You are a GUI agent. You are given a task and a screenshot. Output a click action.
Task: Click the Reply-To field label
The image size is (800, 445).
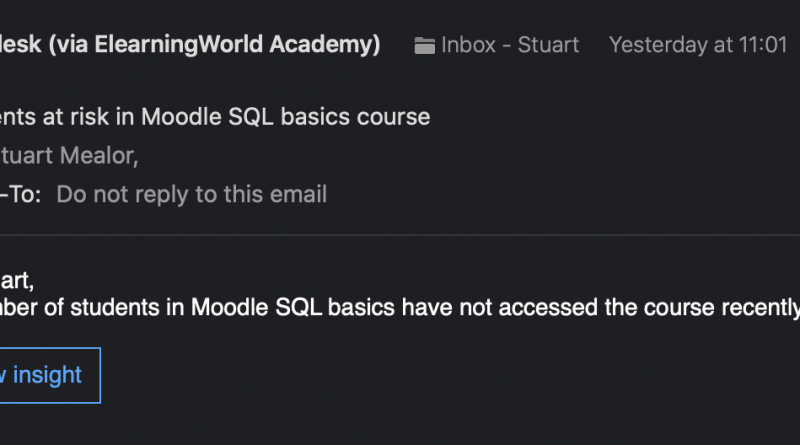click(20, 194)
